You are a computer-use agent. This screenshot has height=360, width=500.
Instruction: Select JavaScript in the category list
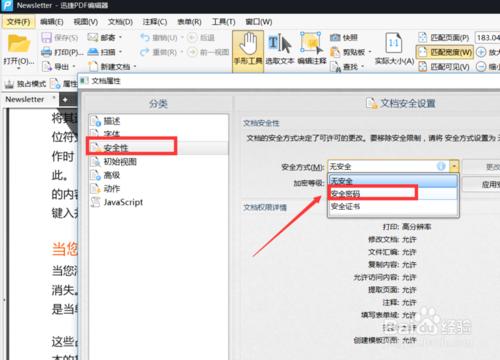tap(159, 202)
